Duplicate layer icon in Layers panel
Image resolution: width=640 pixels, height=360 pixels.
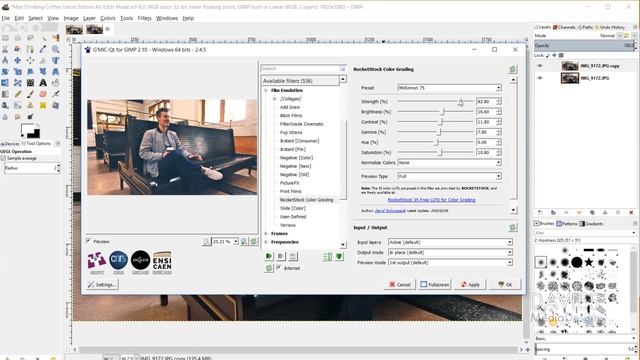(592, 213)
